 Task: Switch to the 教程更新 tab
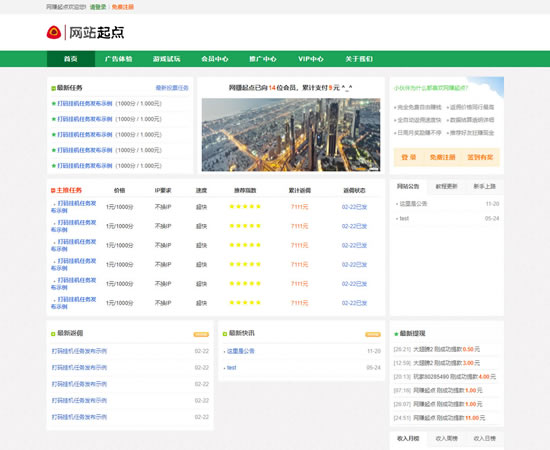point(447,187)
